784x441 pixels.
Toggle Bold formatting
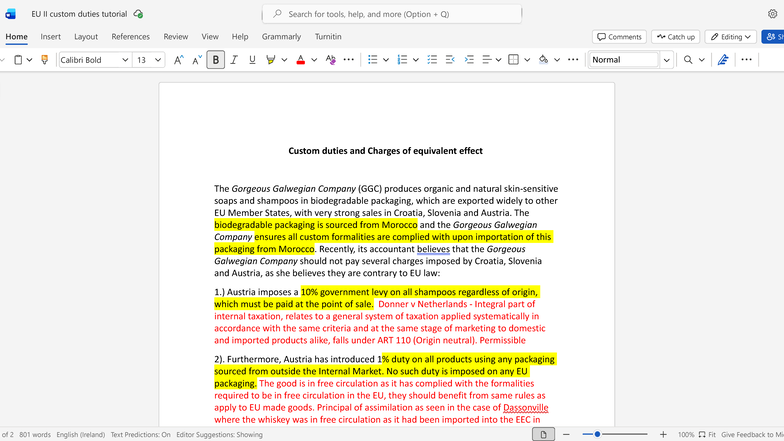tap(216, 60)
